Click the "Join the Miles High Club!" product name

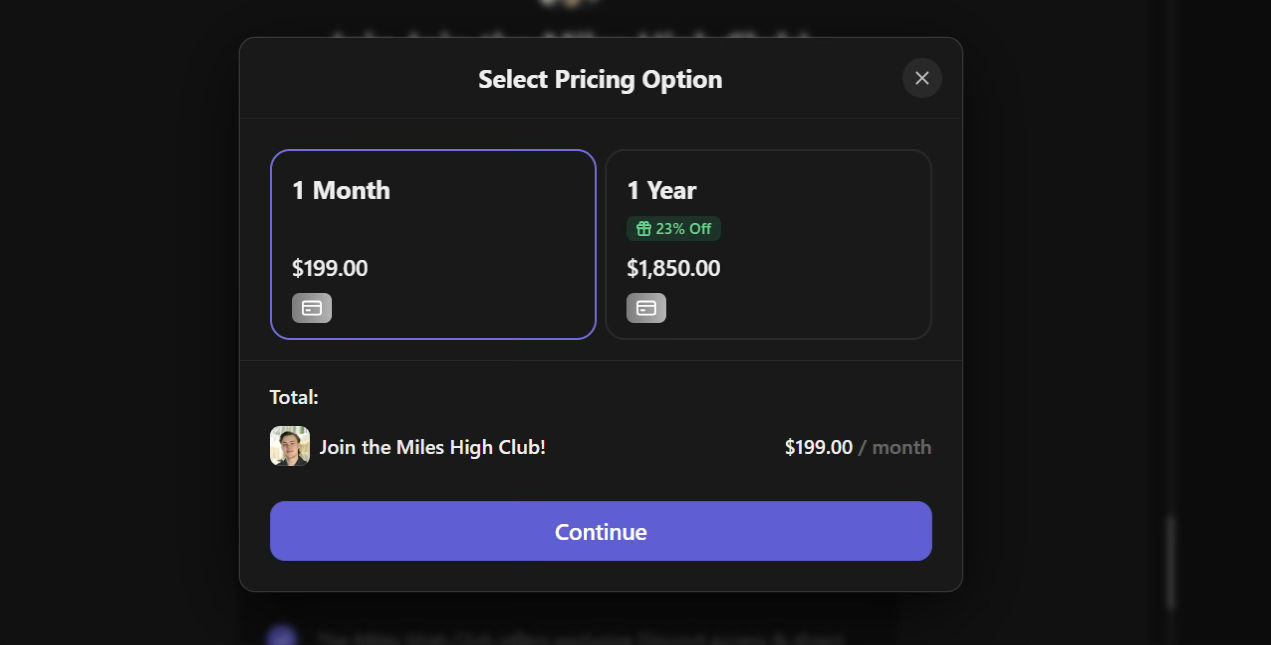coord(433,447)
